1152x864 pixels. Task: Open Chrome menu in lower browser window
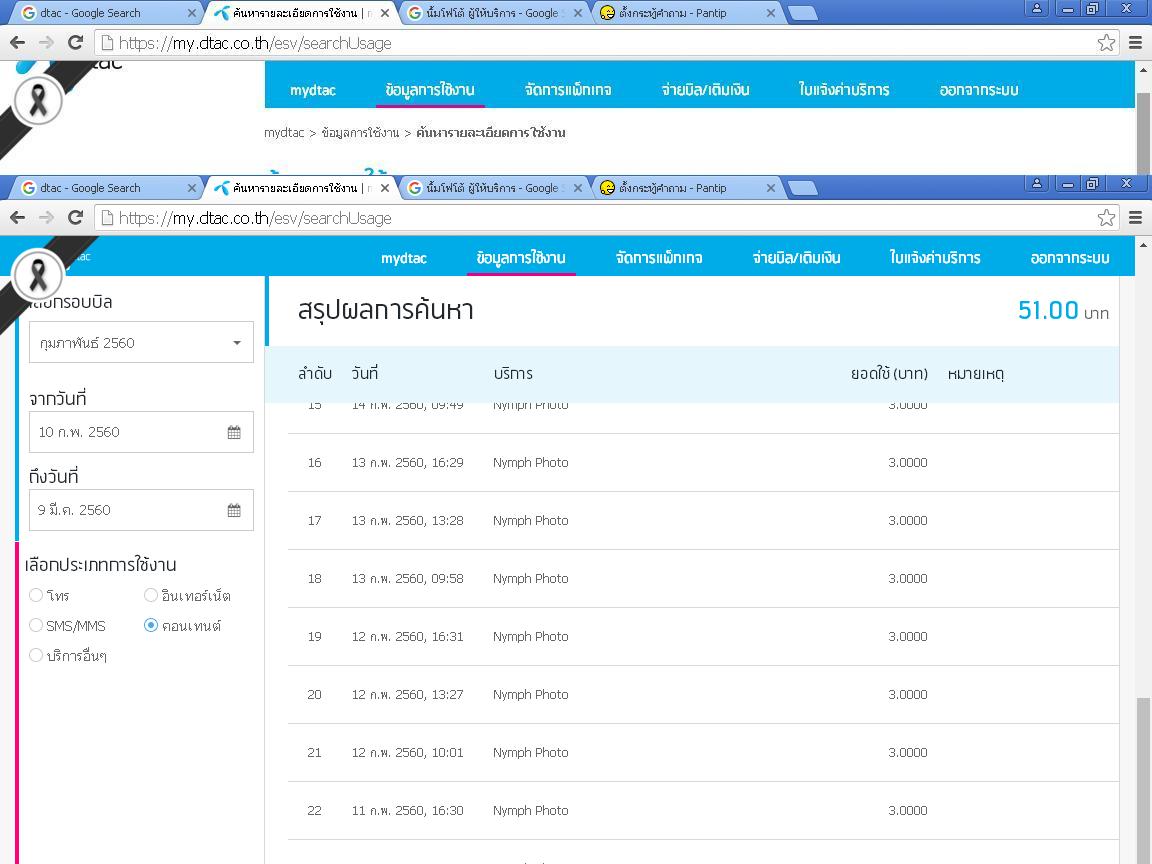coord(1135,217)
